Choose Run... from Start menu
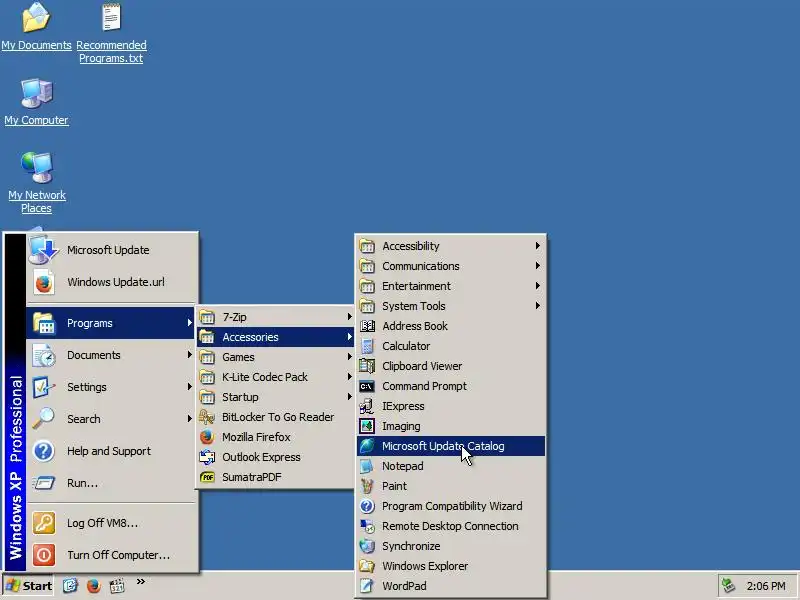Viewport: 800px width, 600px height. tap(111, 483)
